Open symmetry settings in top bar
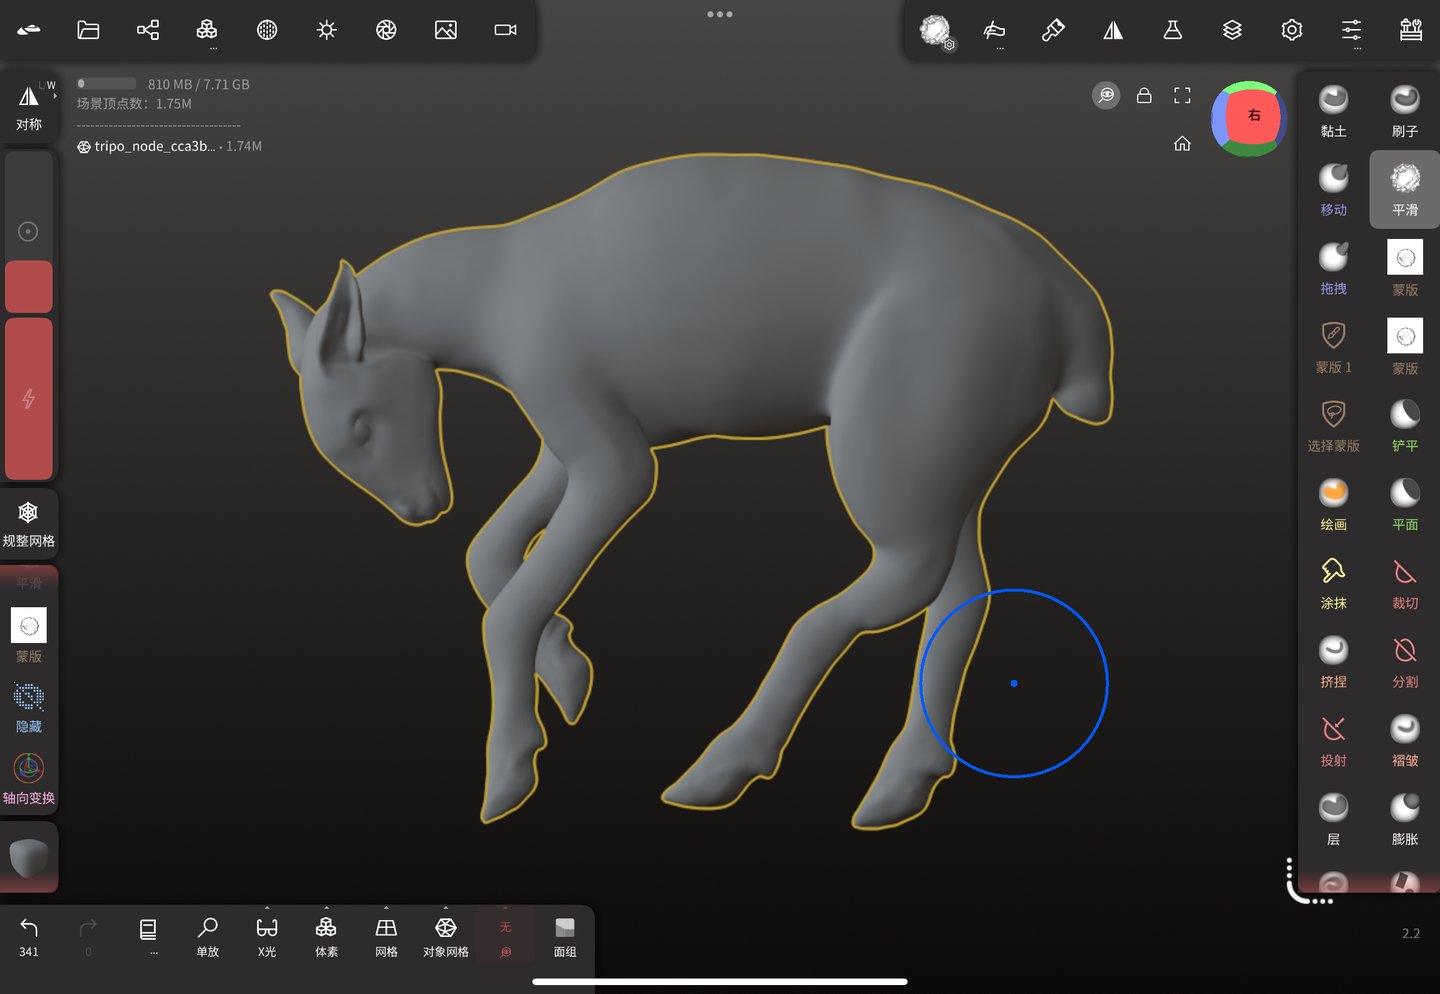 1113,30
